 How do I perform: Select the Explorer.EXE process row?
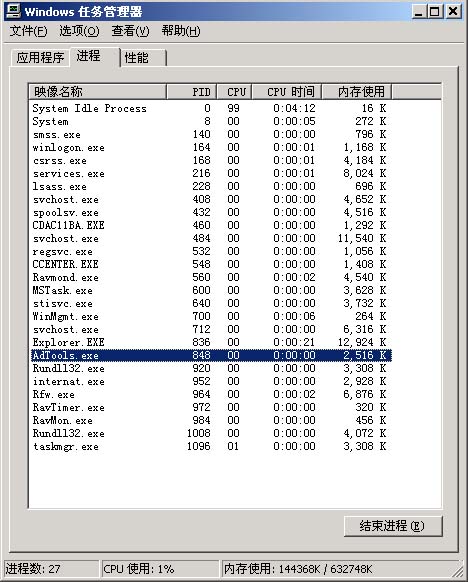[211, 342]
